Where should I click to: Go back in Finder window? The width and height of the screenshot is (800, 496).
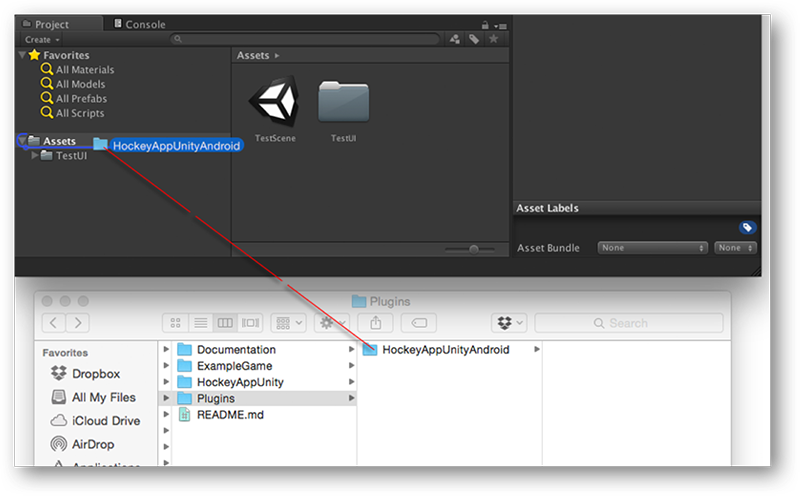point(54,323)
